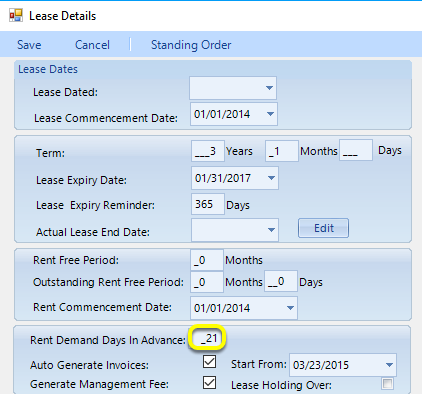Click the 01/01/2014 Rent Commencement Date value
422x394 pixels.
(222, 308)
